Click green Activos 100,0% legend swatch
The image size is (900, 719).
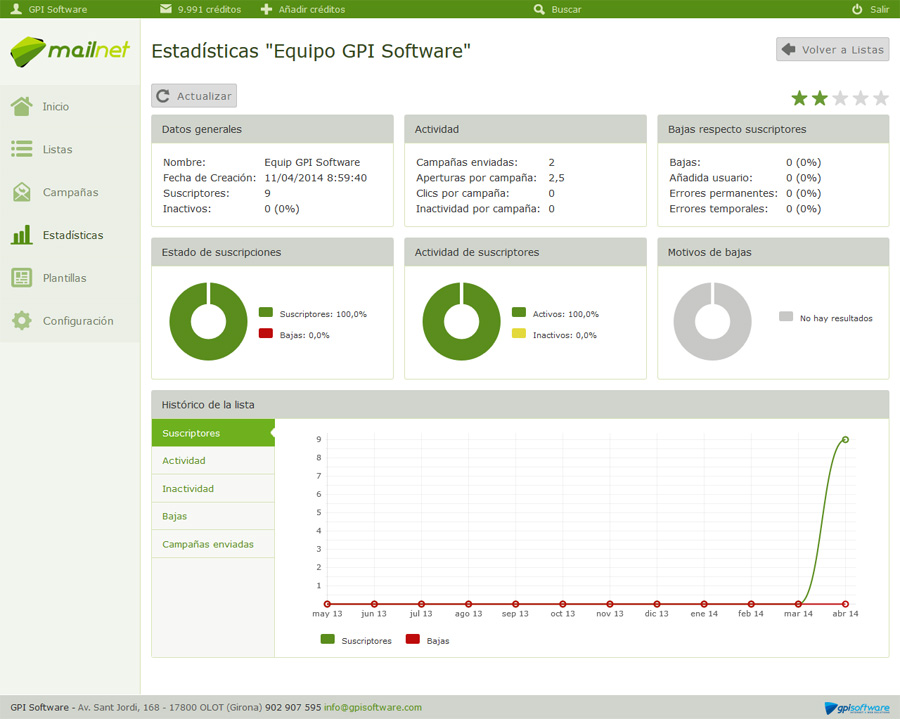pos(519,312)
